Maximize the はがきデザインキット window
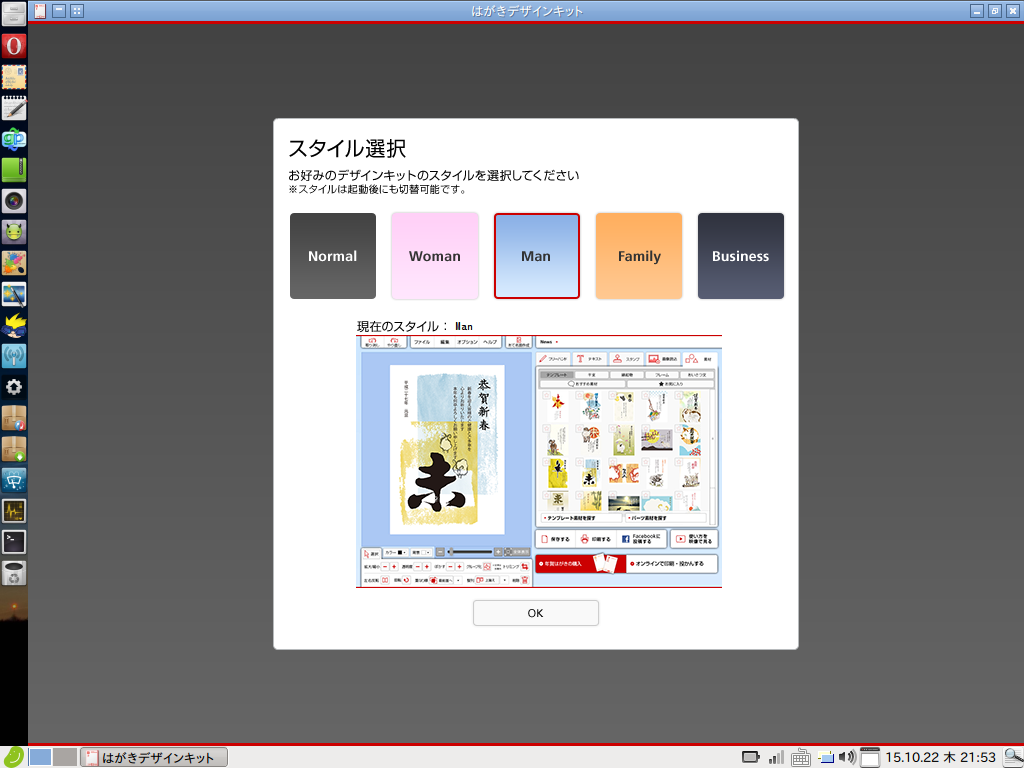Screen dimensions: 1024x768 point(995,11)
